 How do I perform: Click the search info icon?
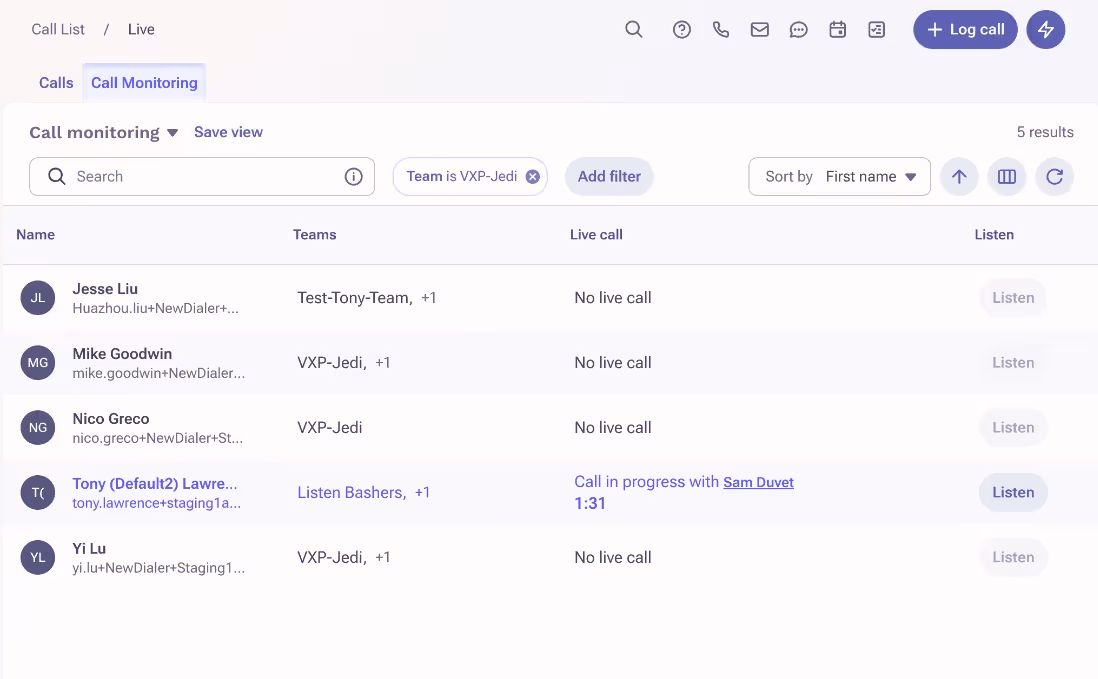click(x=354, y=176)
